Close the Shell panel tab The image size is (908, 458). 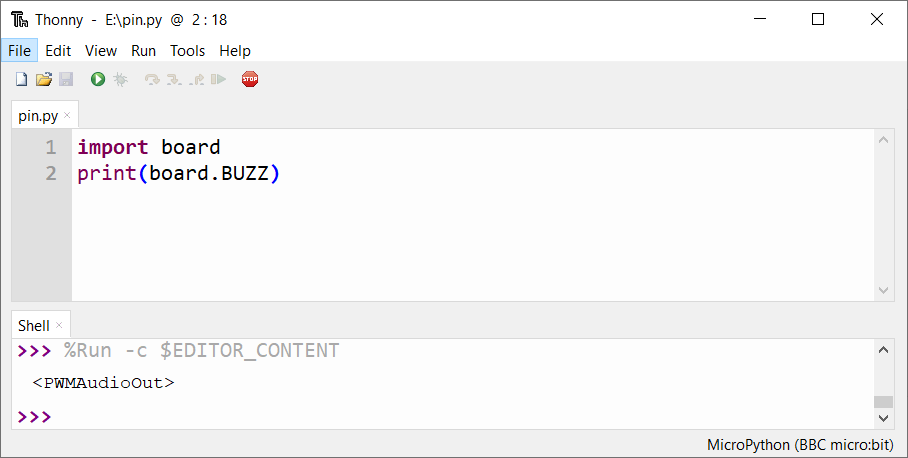click(59, 325)
